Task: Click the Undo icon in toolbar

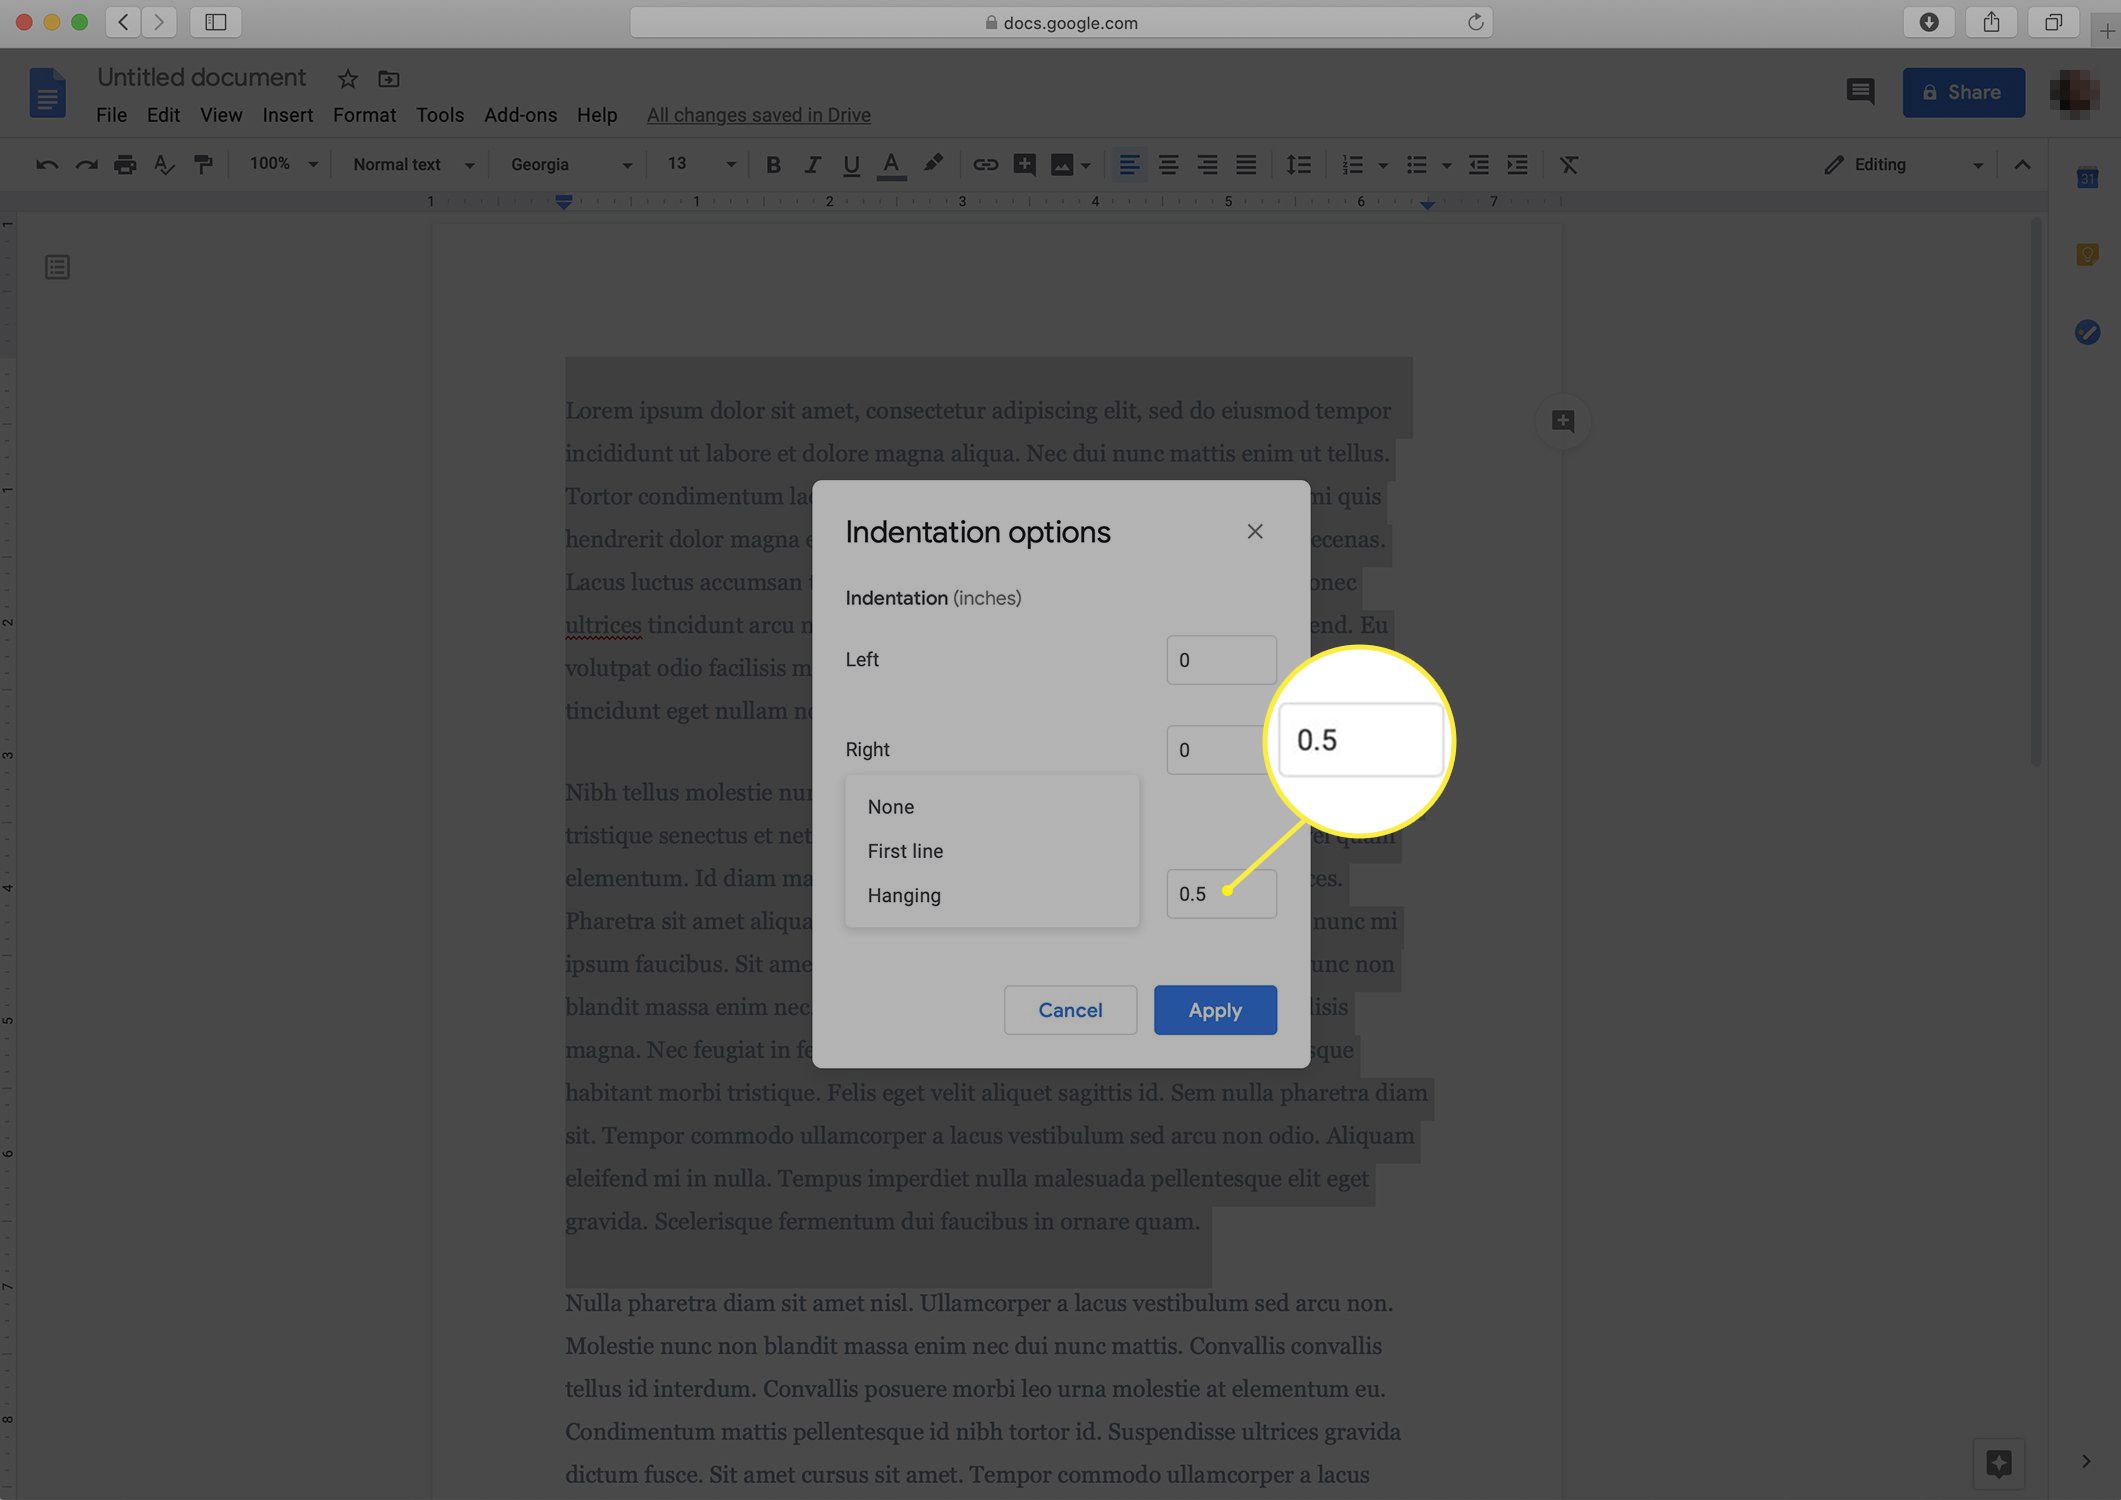Action: pyautogui.click(x=47, y=165)
